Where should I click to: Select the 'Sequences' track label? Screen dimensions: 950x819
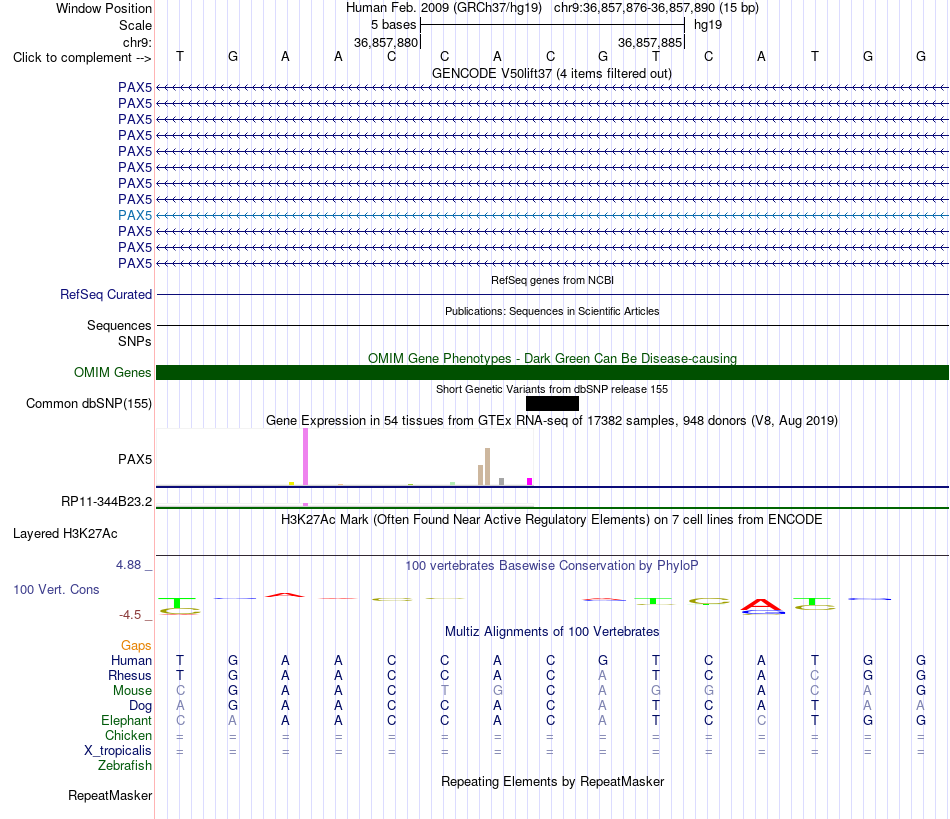click(119, 326)
